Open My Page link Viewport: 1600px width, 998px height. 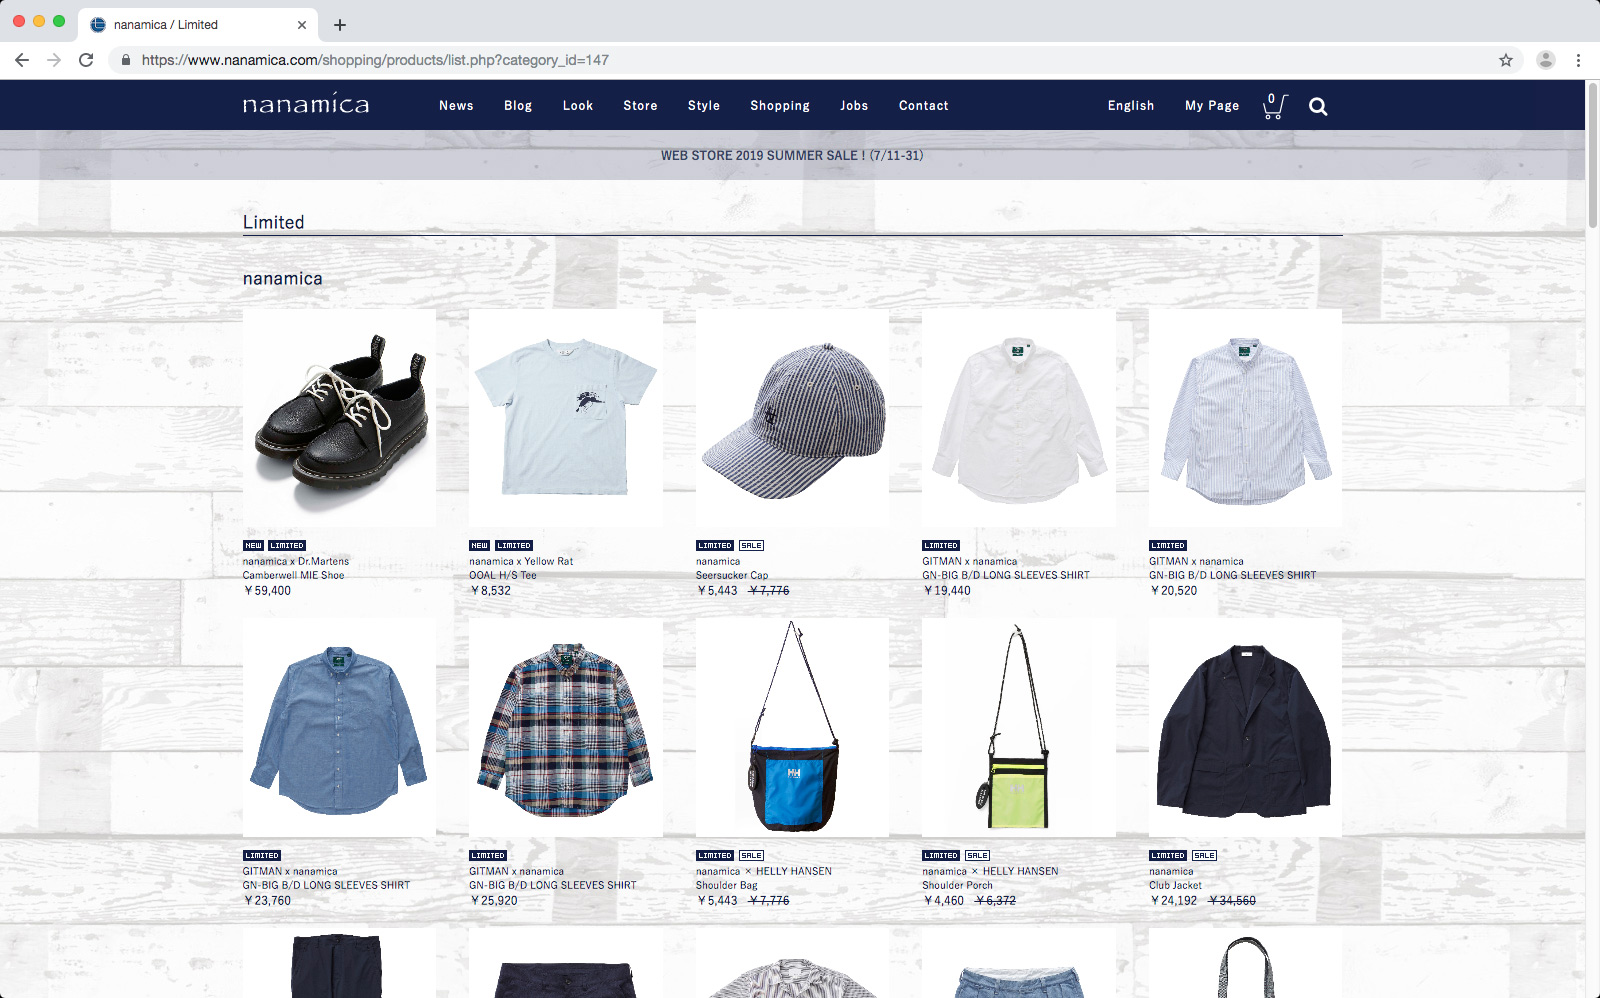pos(1212,106)
